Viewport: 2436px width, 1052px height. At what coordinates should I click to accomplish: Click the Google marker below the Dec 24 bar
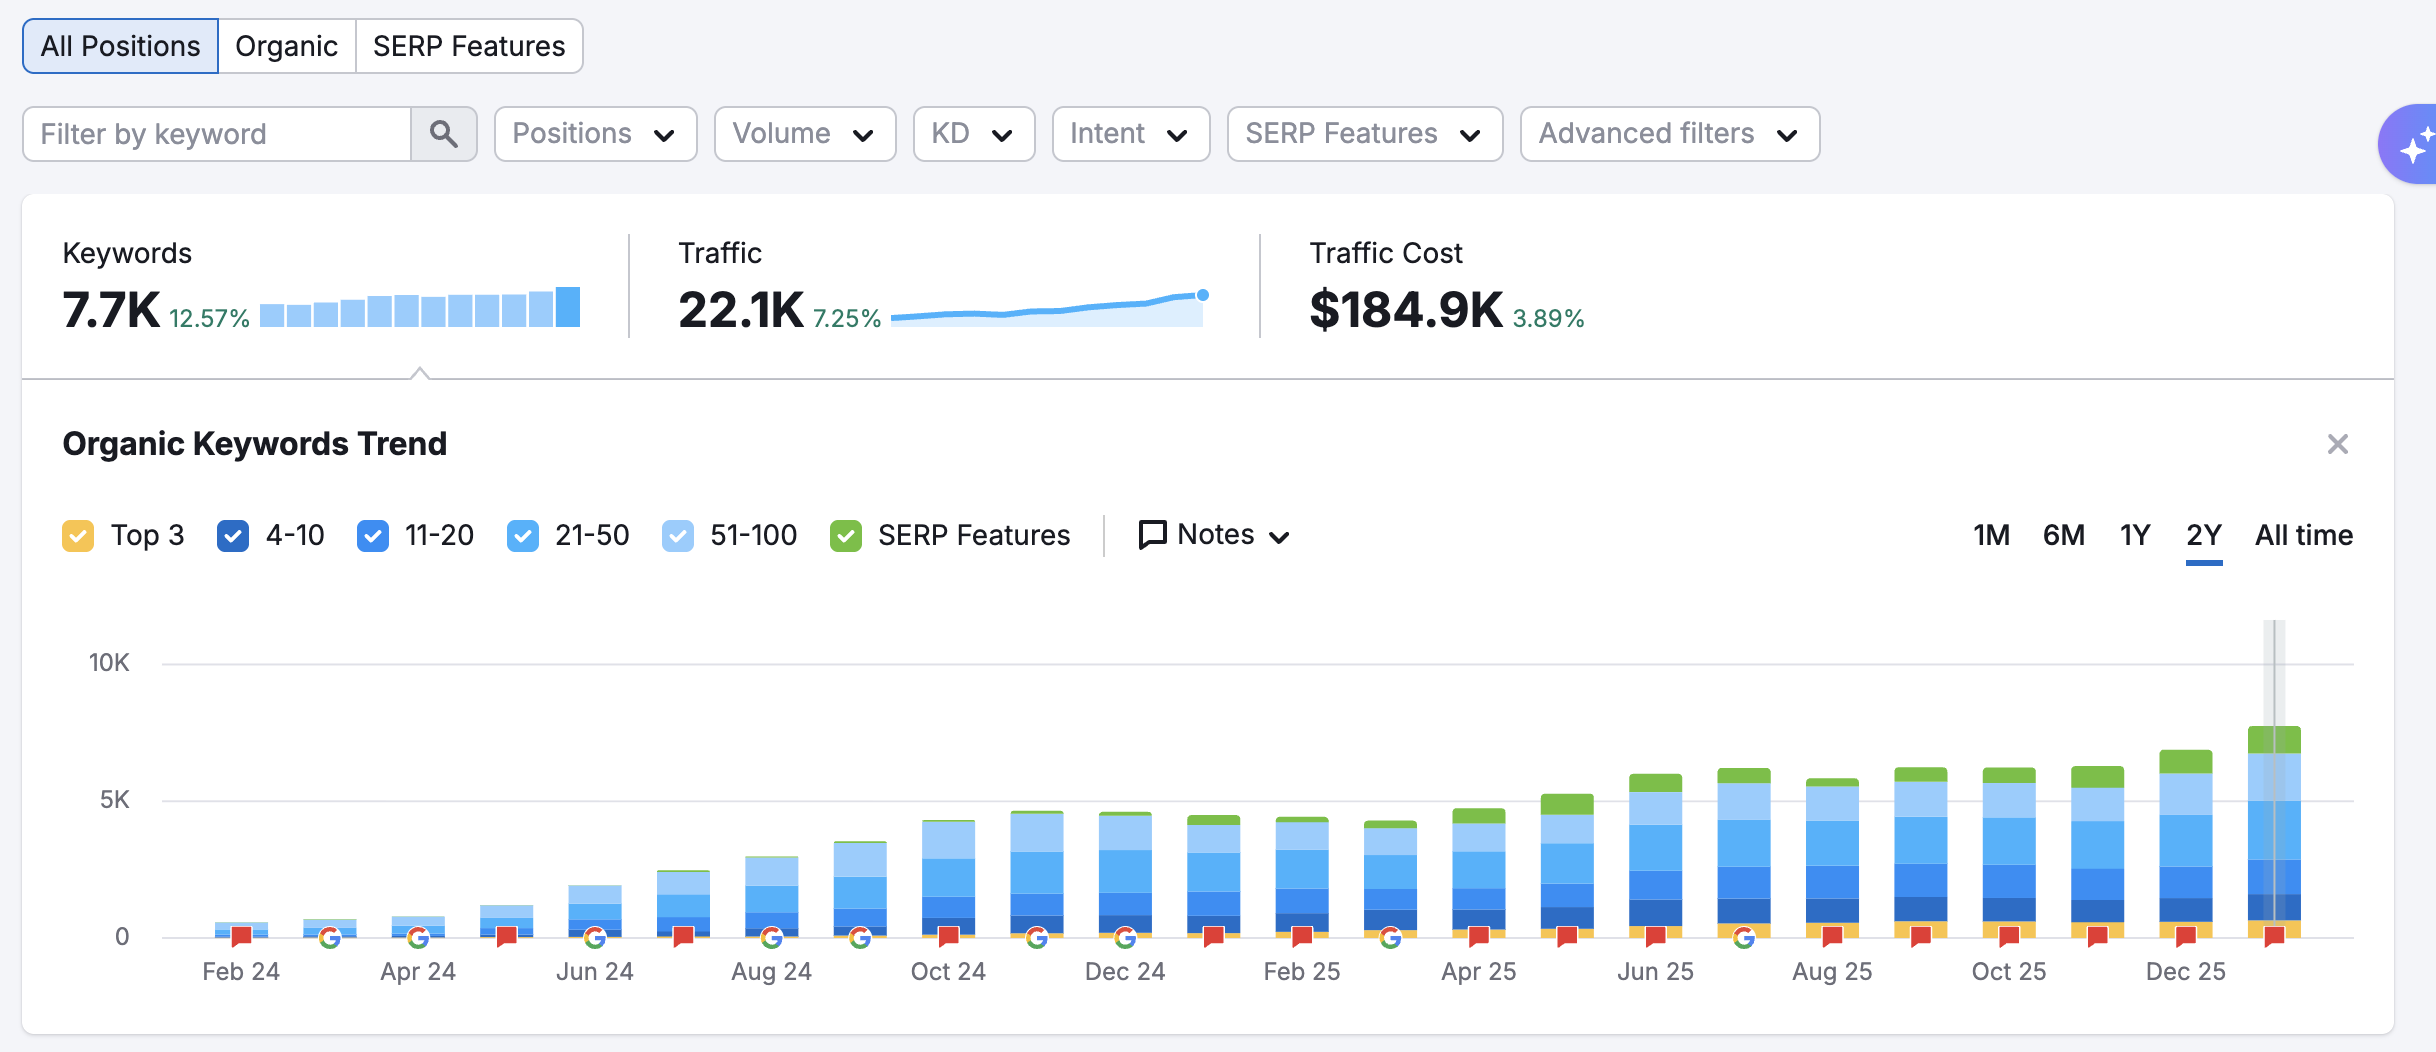1127,938
